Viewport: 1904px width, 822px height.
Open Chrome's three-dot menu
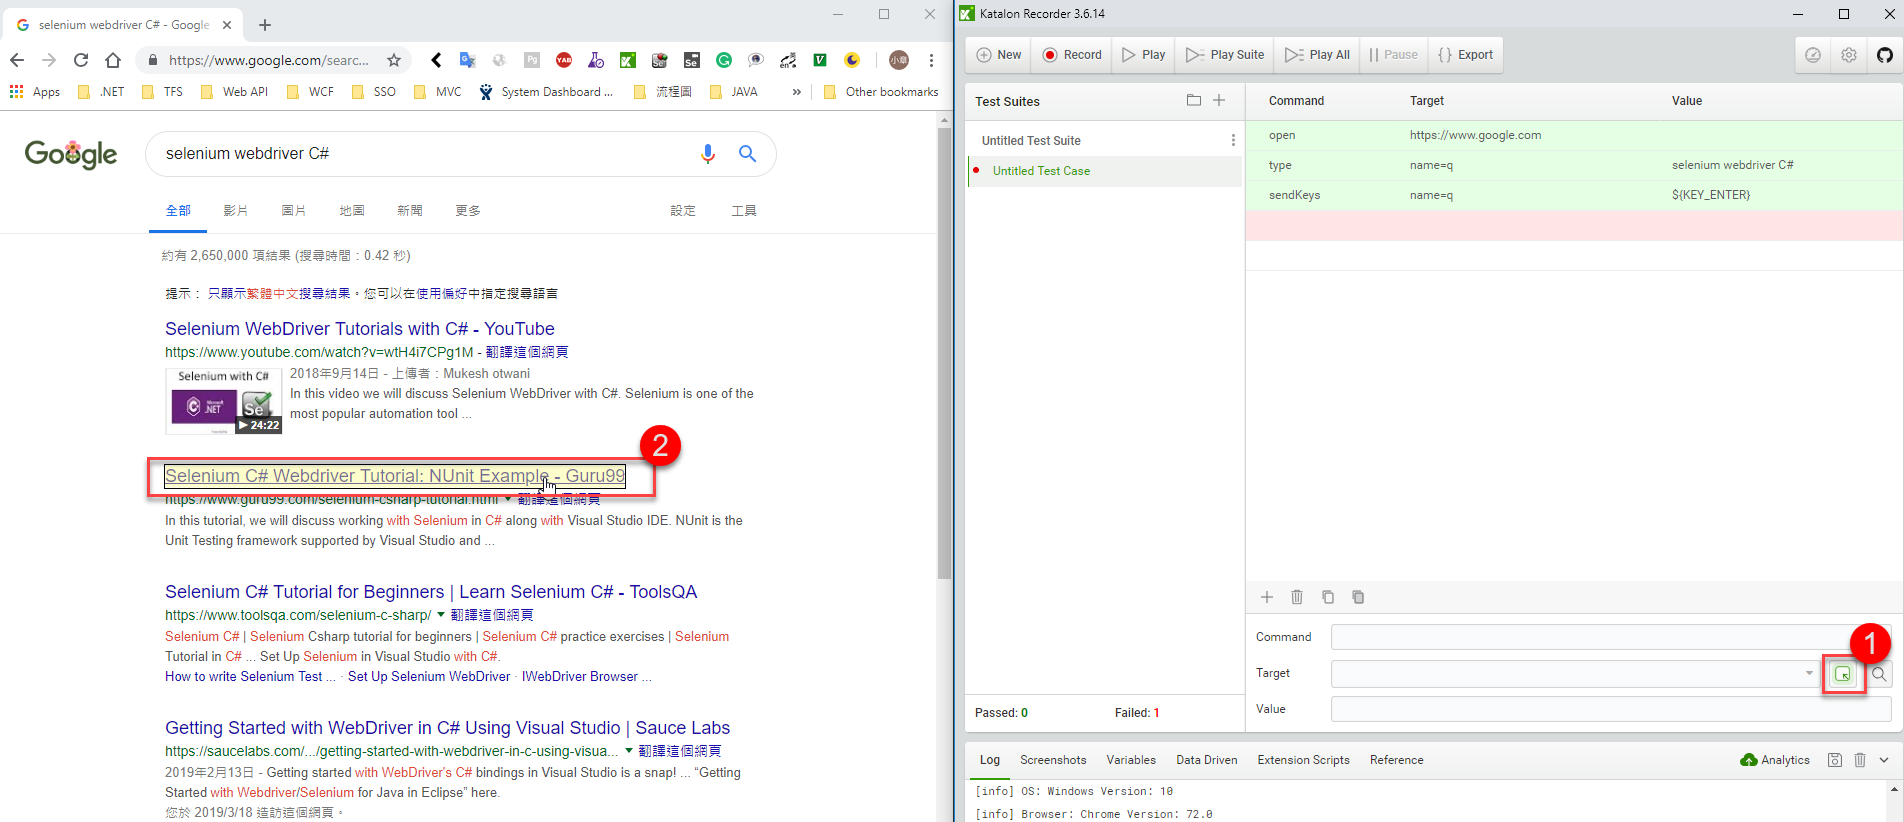[x=931, y=60]
